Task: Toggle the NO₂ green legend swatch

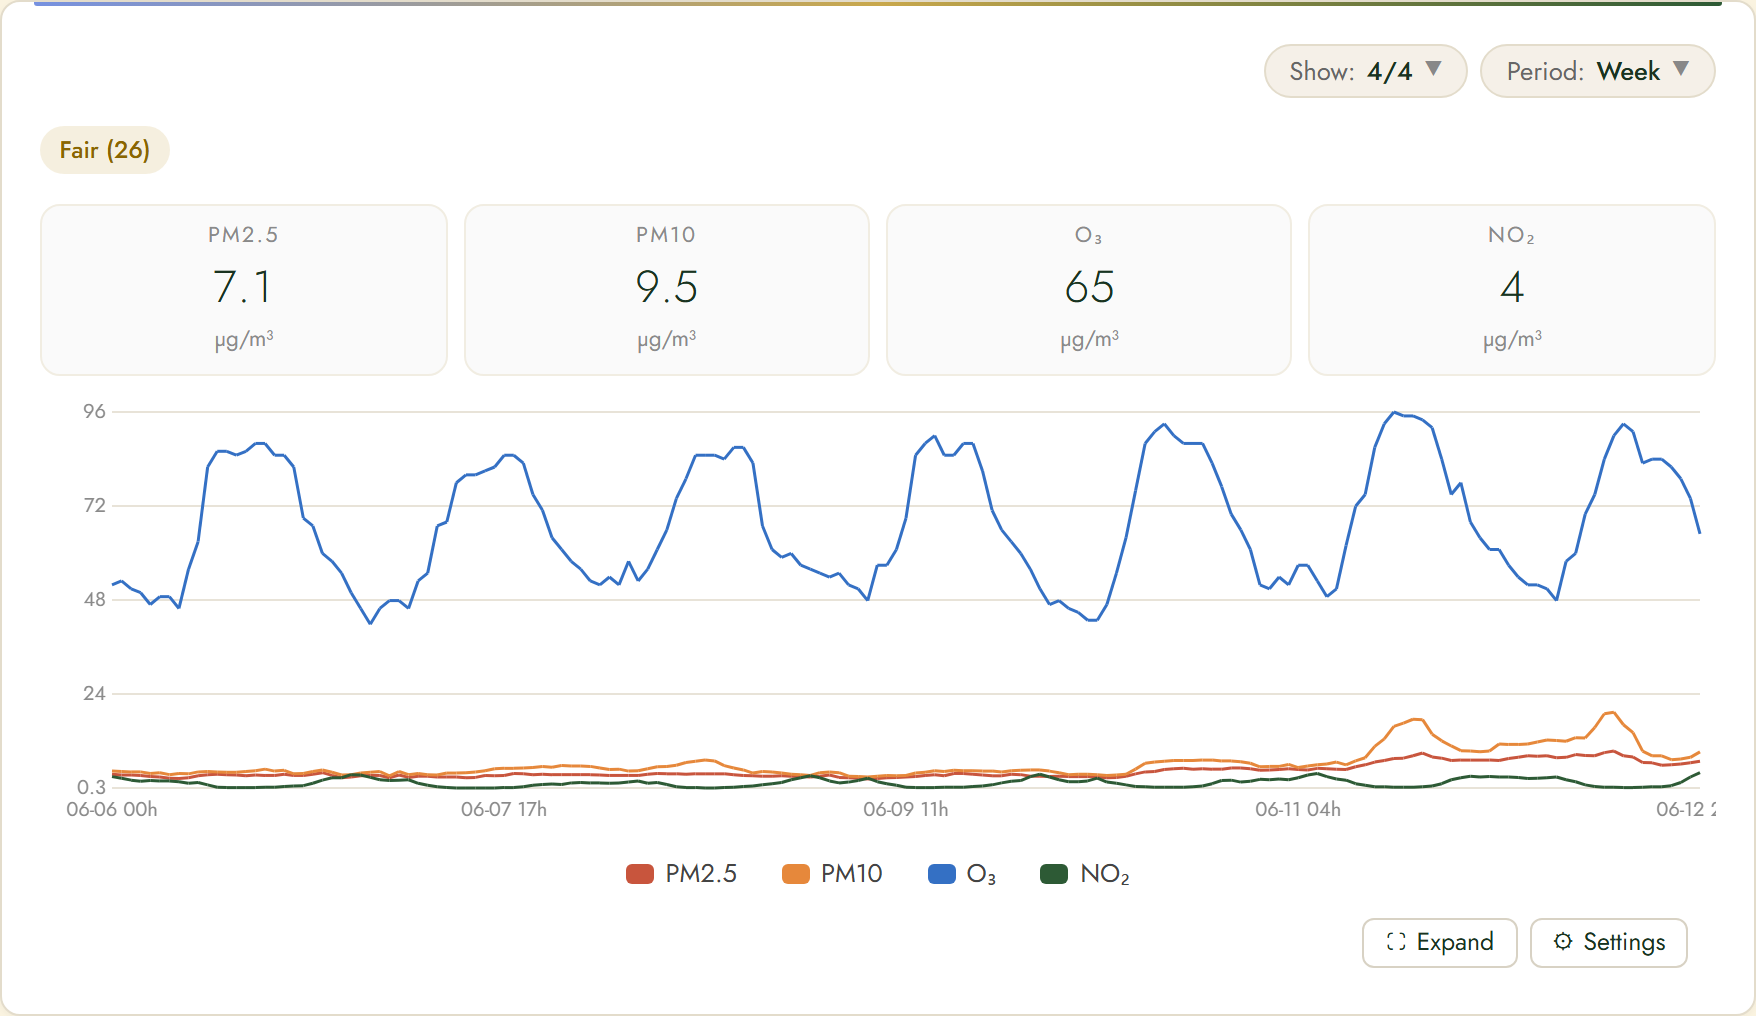Action: 1054,874
